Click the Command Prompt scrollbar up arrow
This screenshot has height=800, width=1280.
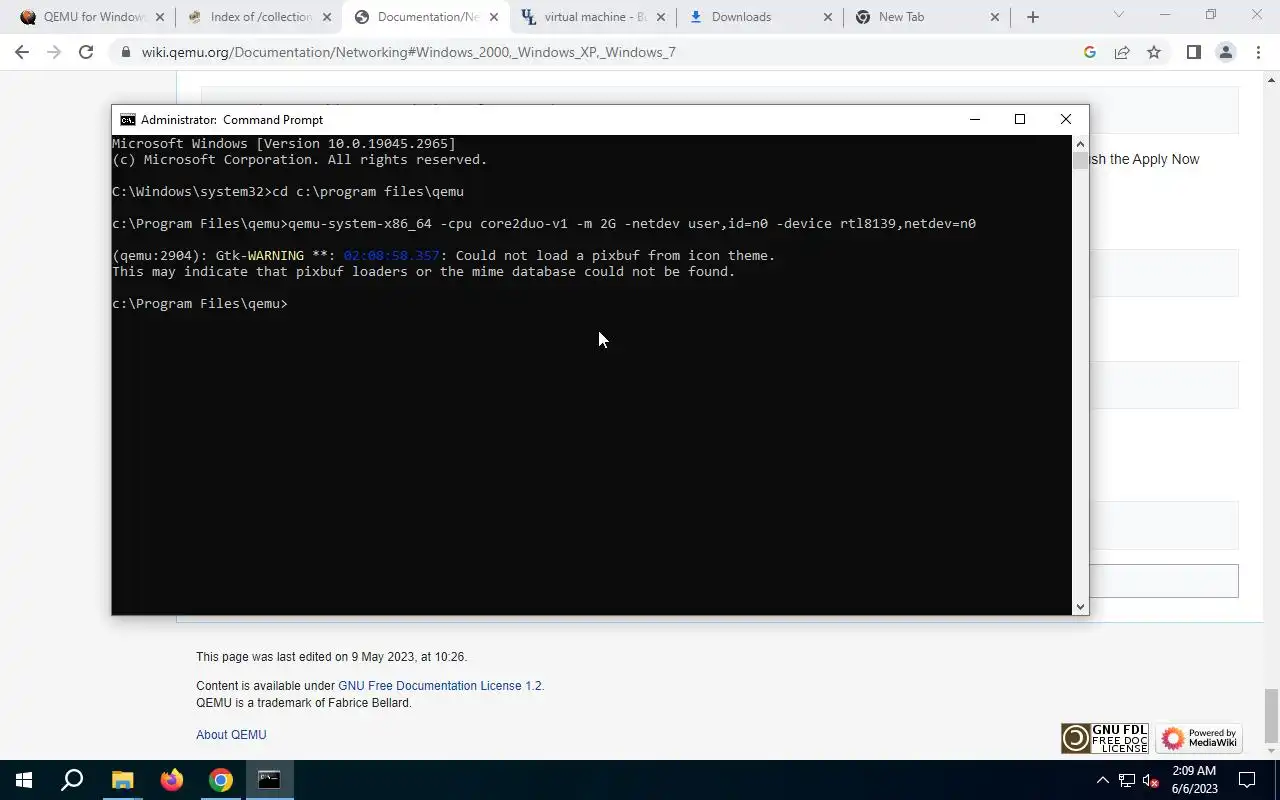point(1080,143)
